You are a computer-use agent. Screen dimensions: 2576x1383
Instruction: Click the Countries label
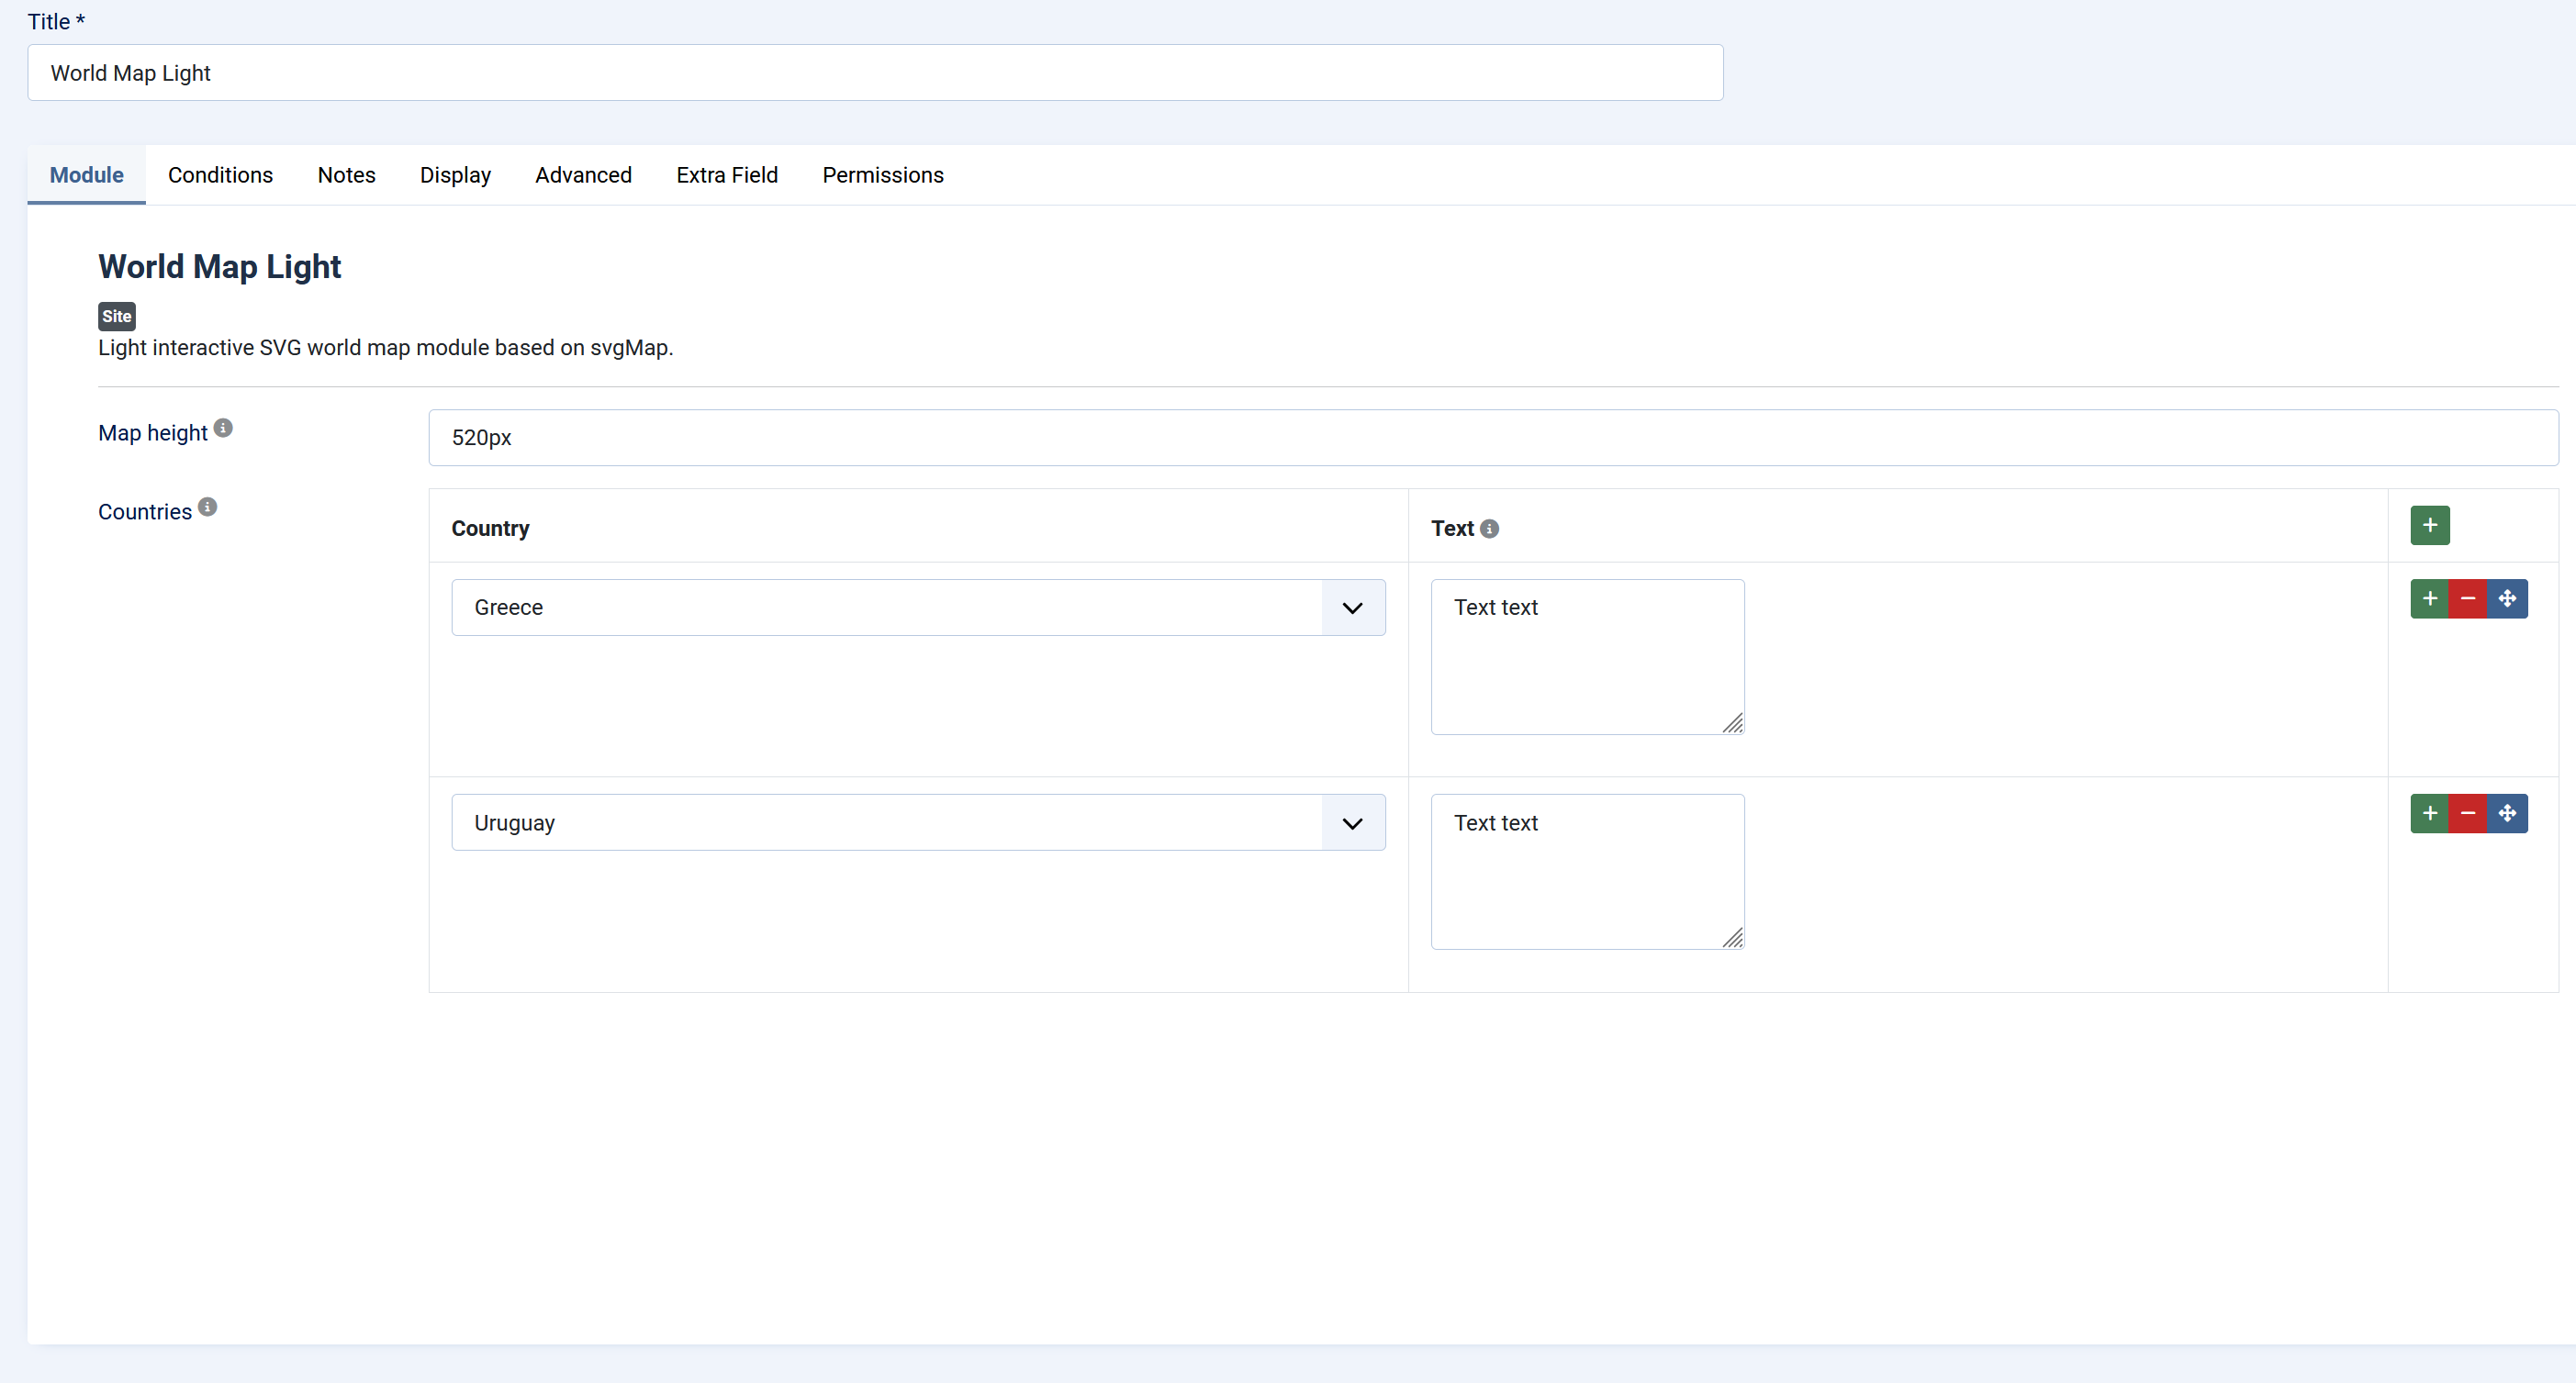pyautogui.click(x=145, y=512)
